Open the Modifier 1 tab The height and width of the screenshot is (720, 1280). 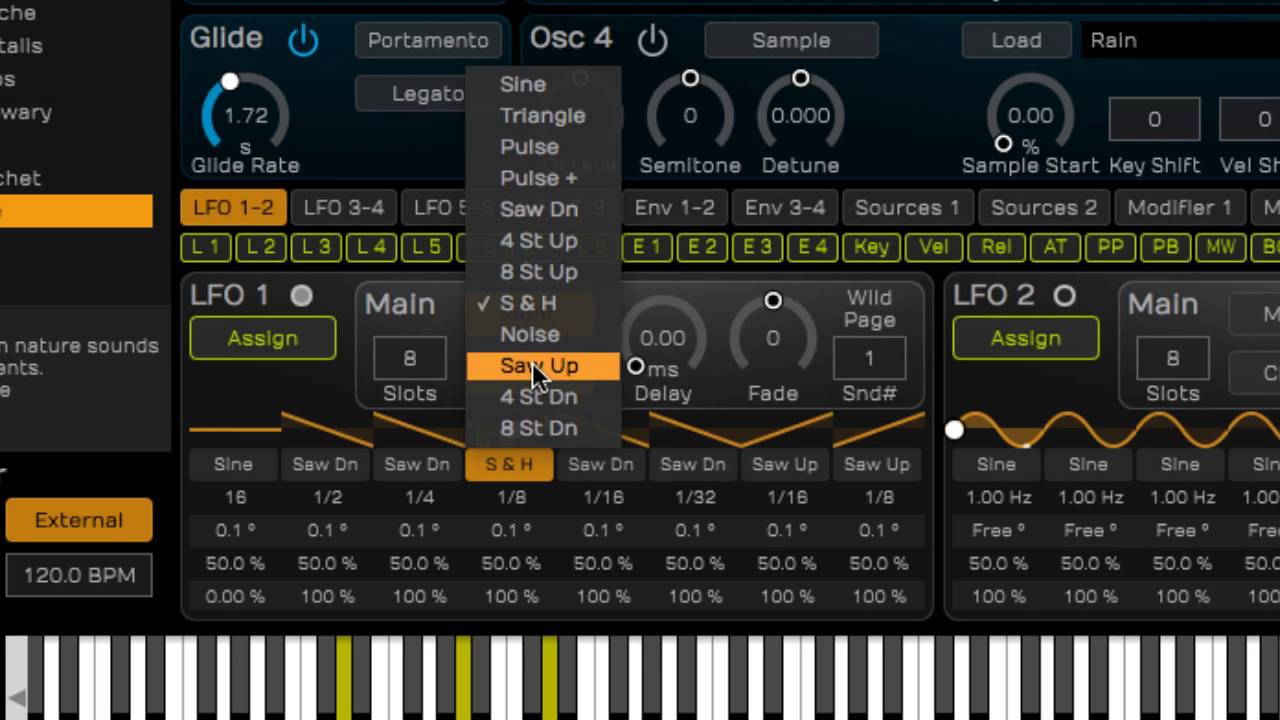[1180, 207]
